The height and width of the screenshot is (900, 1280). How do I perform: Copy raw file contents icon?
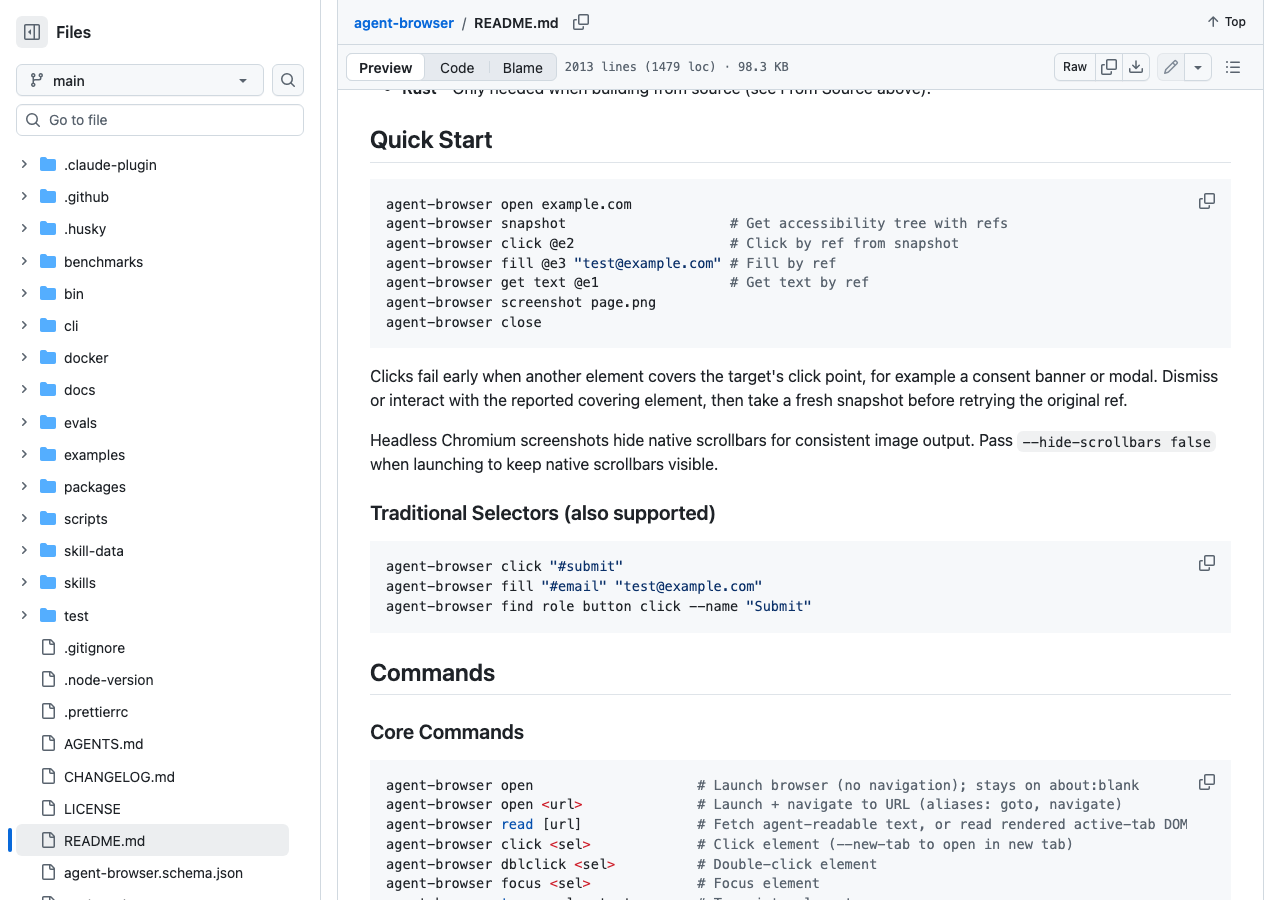point(1109,67)
